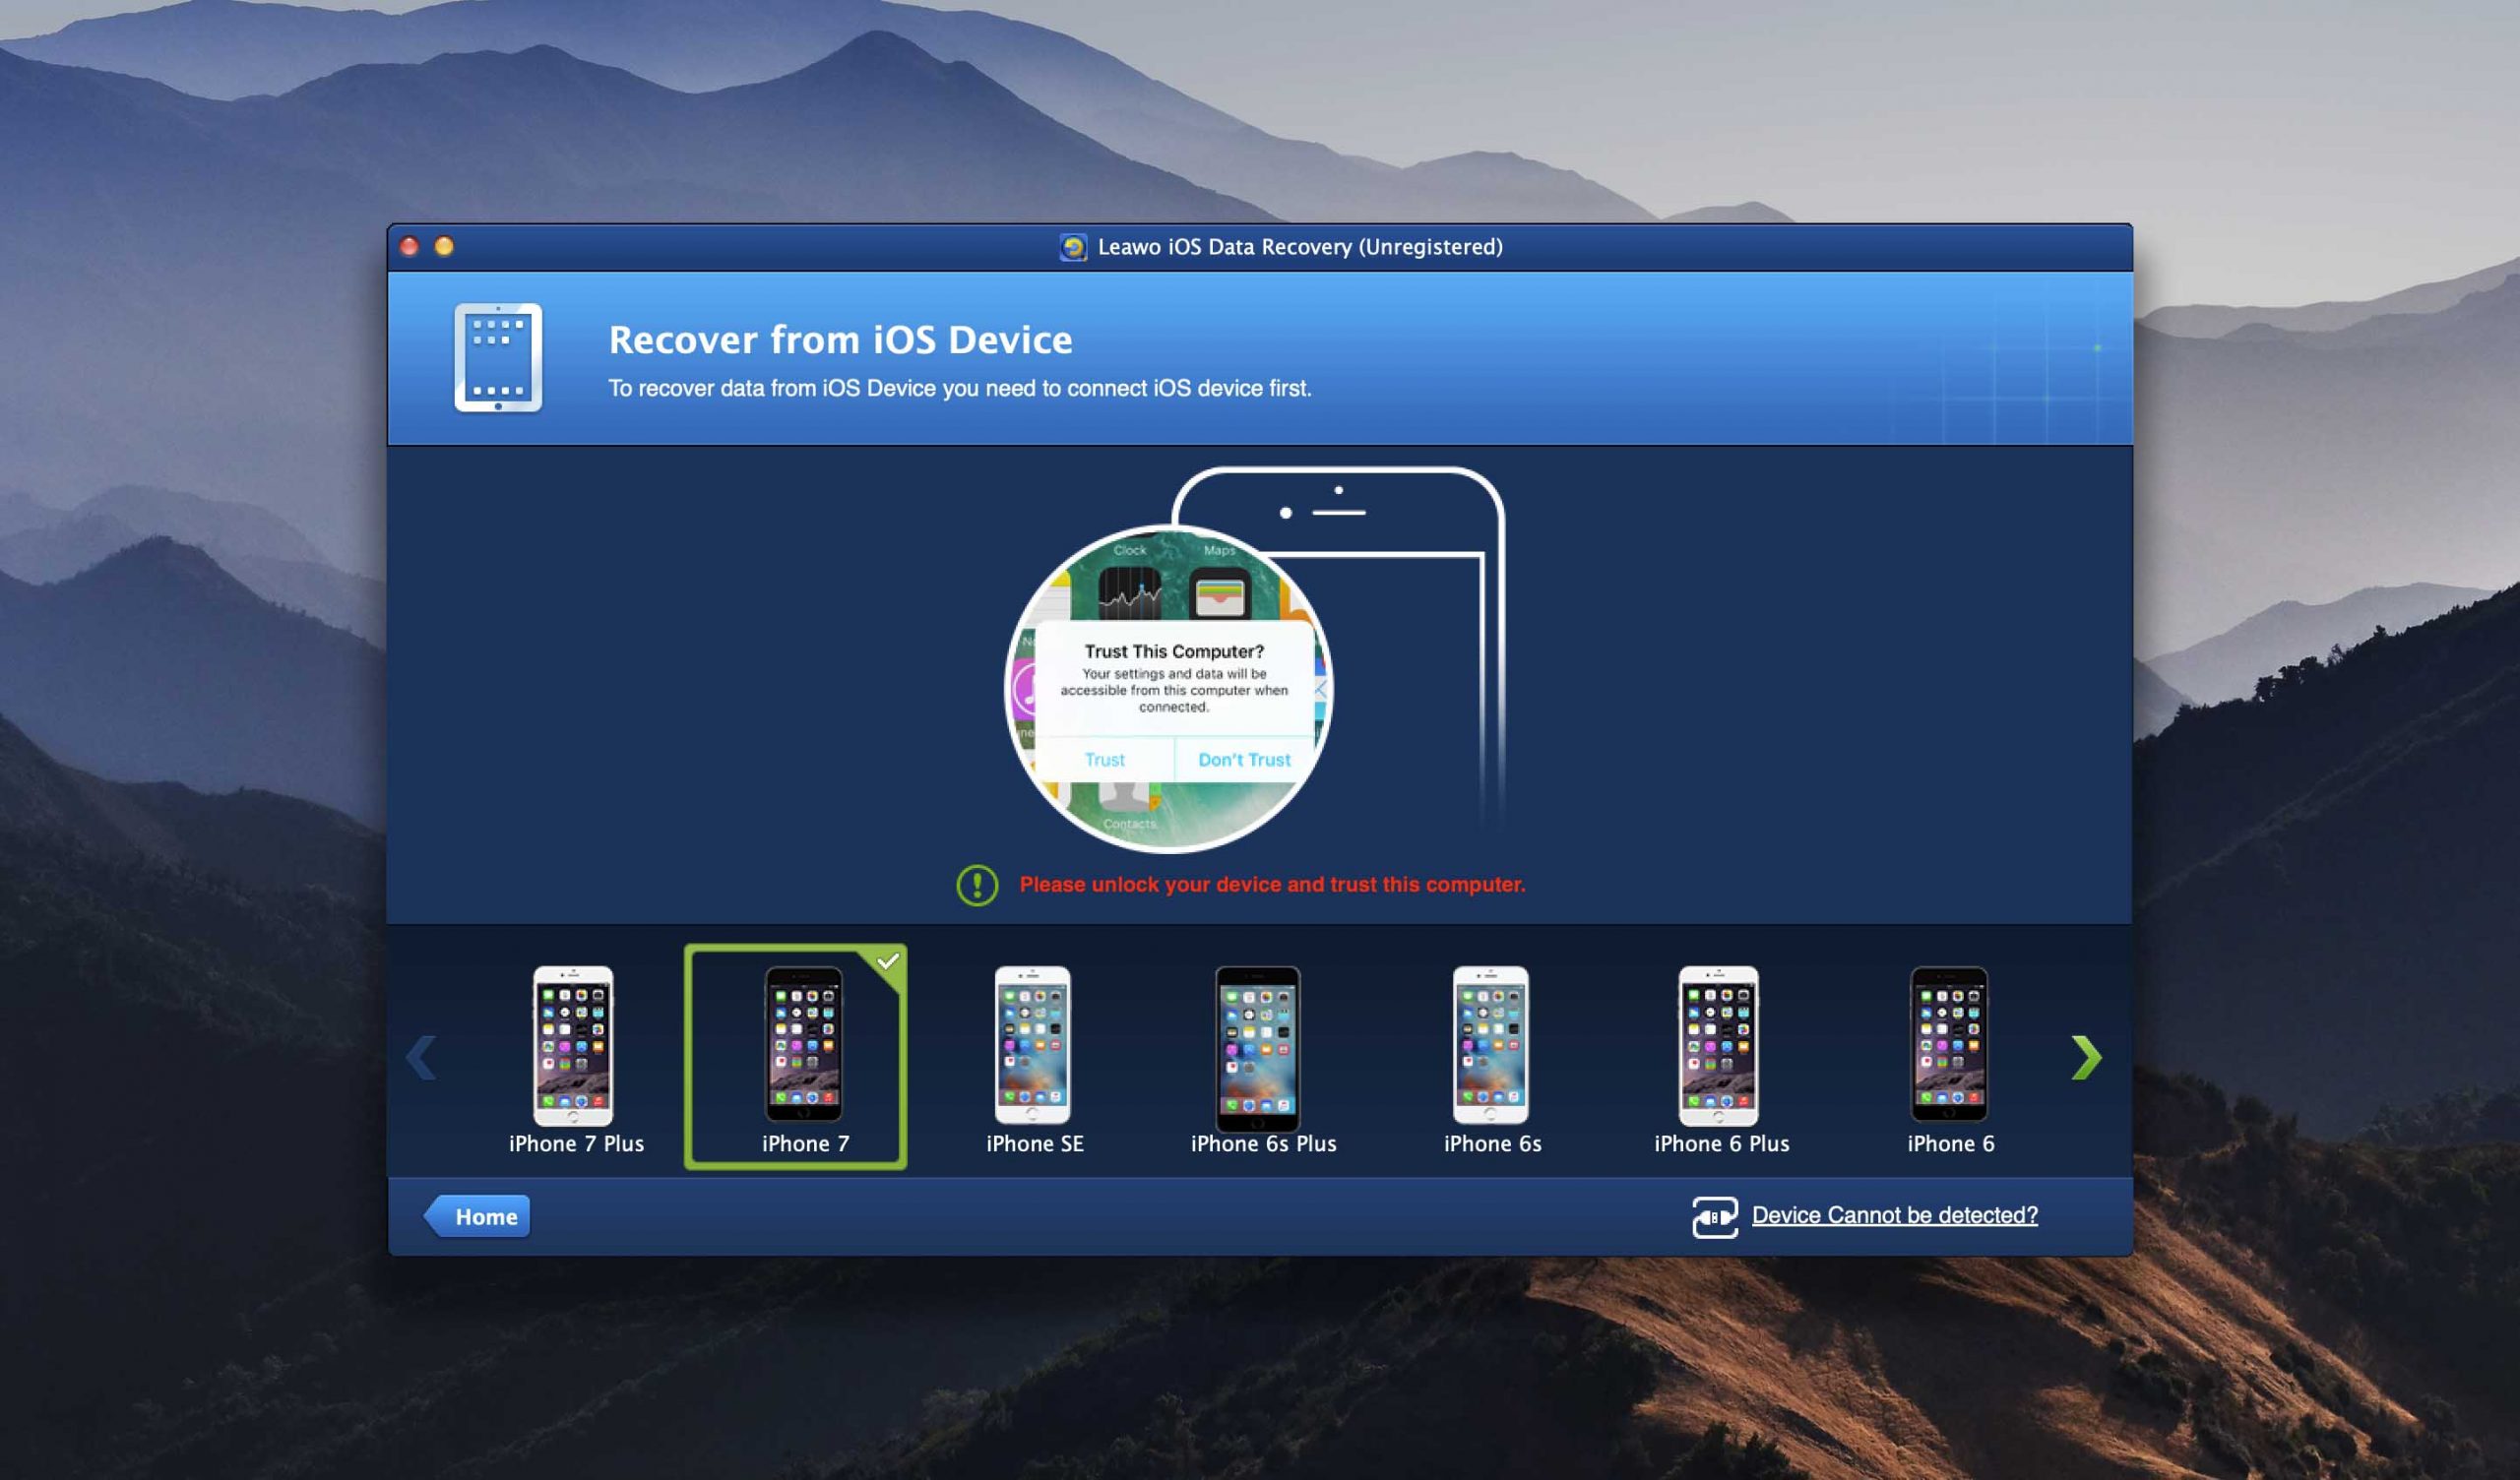Show previous devices with left chevron

click(421, 1057)
